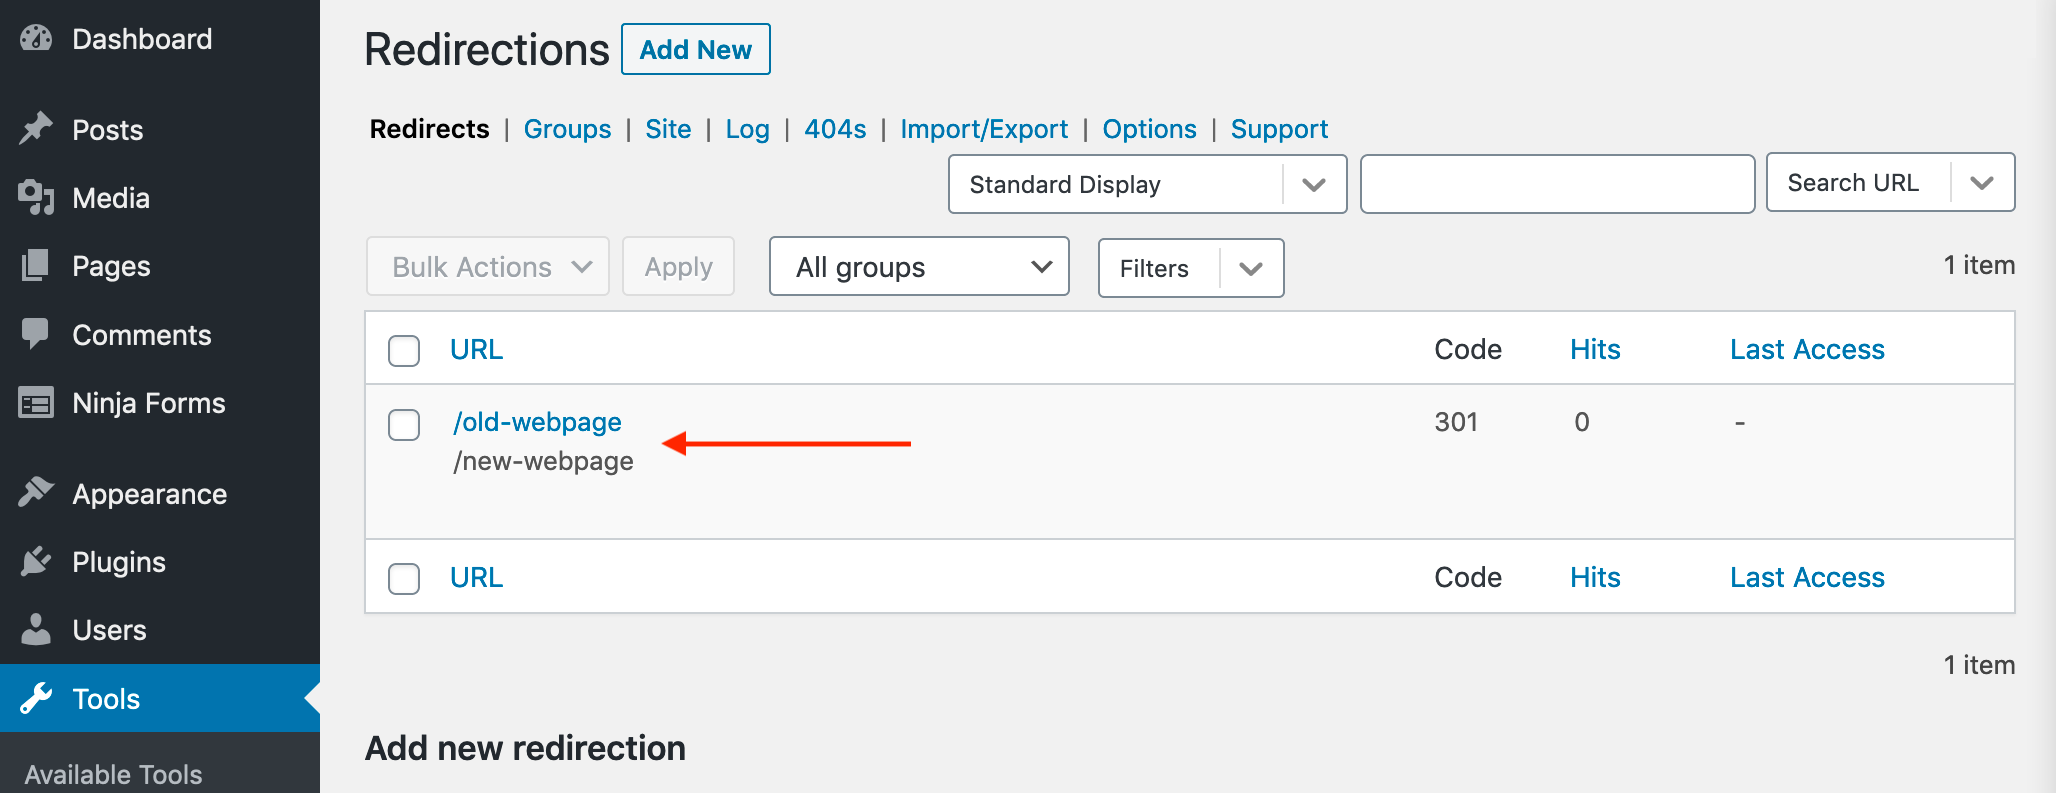The image size is (2056, 793).
Task: Click the 0 hits cell
Action: pos(1582,422)
